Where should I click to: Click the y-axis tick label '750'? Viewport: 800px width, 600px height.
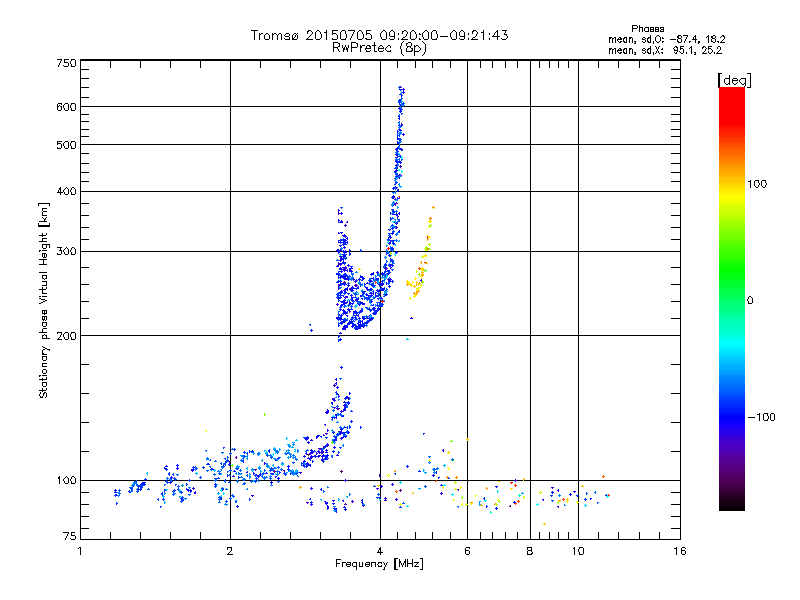click(66, 63)
